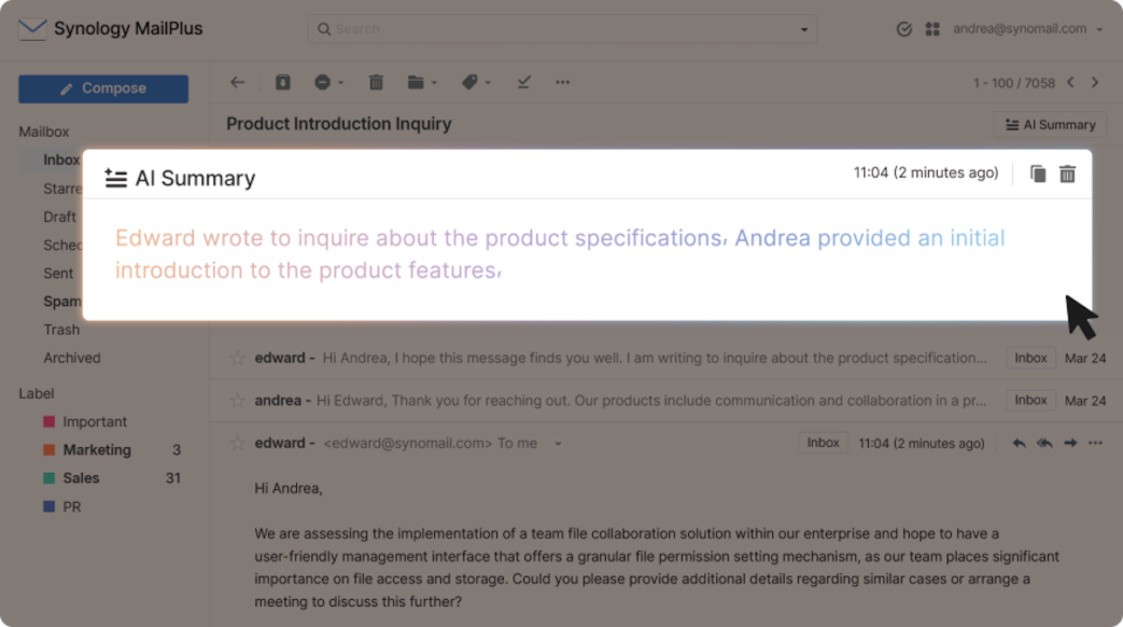Mark the conversation as read using the checkmark icon
Viewport: 1123px width, 627px height.
[x=522, y=82]
